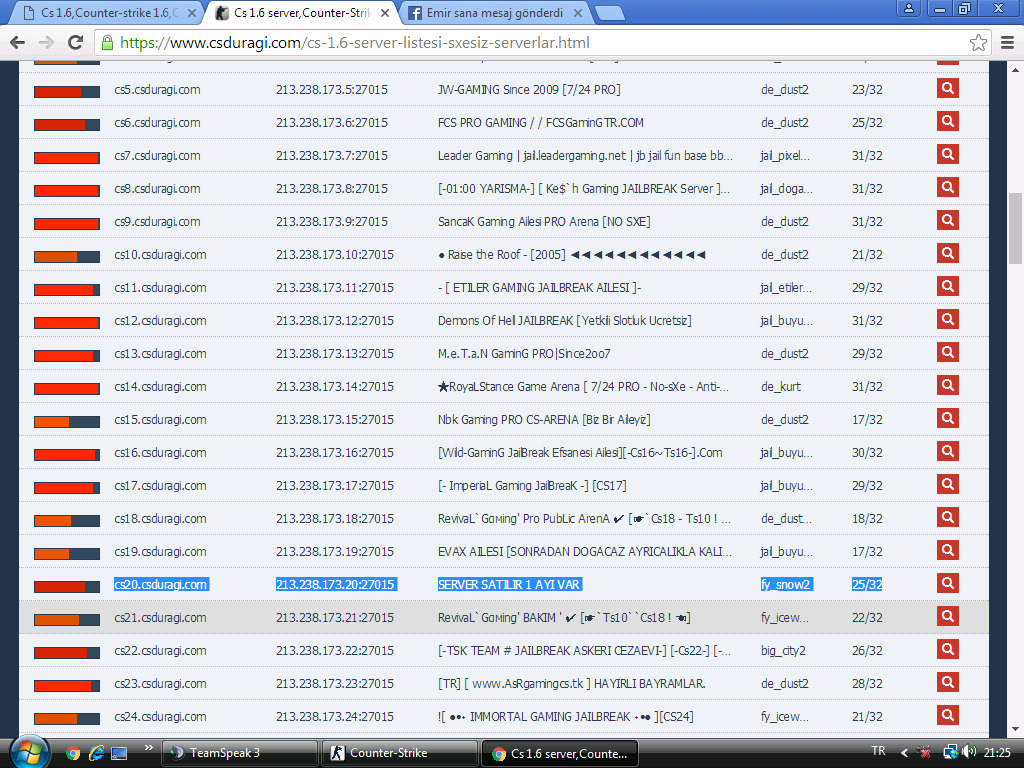
Task: Click search icon for cs24.csduragi.com row
Action: pos(948,715)
